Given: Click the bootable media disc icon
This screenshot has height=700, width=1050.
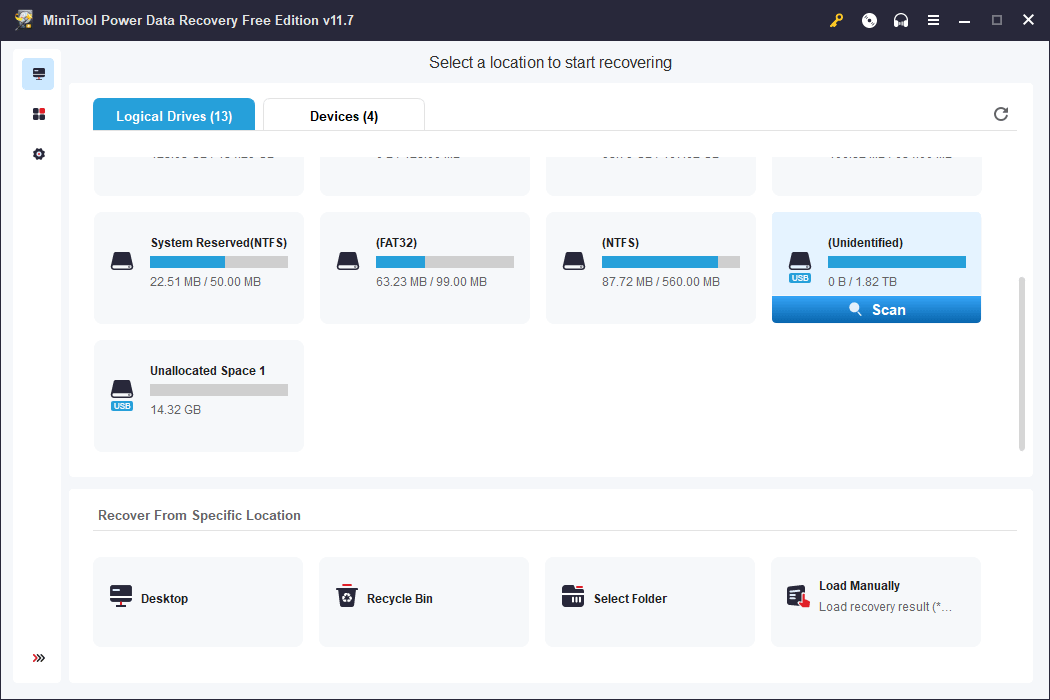Looking at the screenshot, I should click(x=869, y=20).
